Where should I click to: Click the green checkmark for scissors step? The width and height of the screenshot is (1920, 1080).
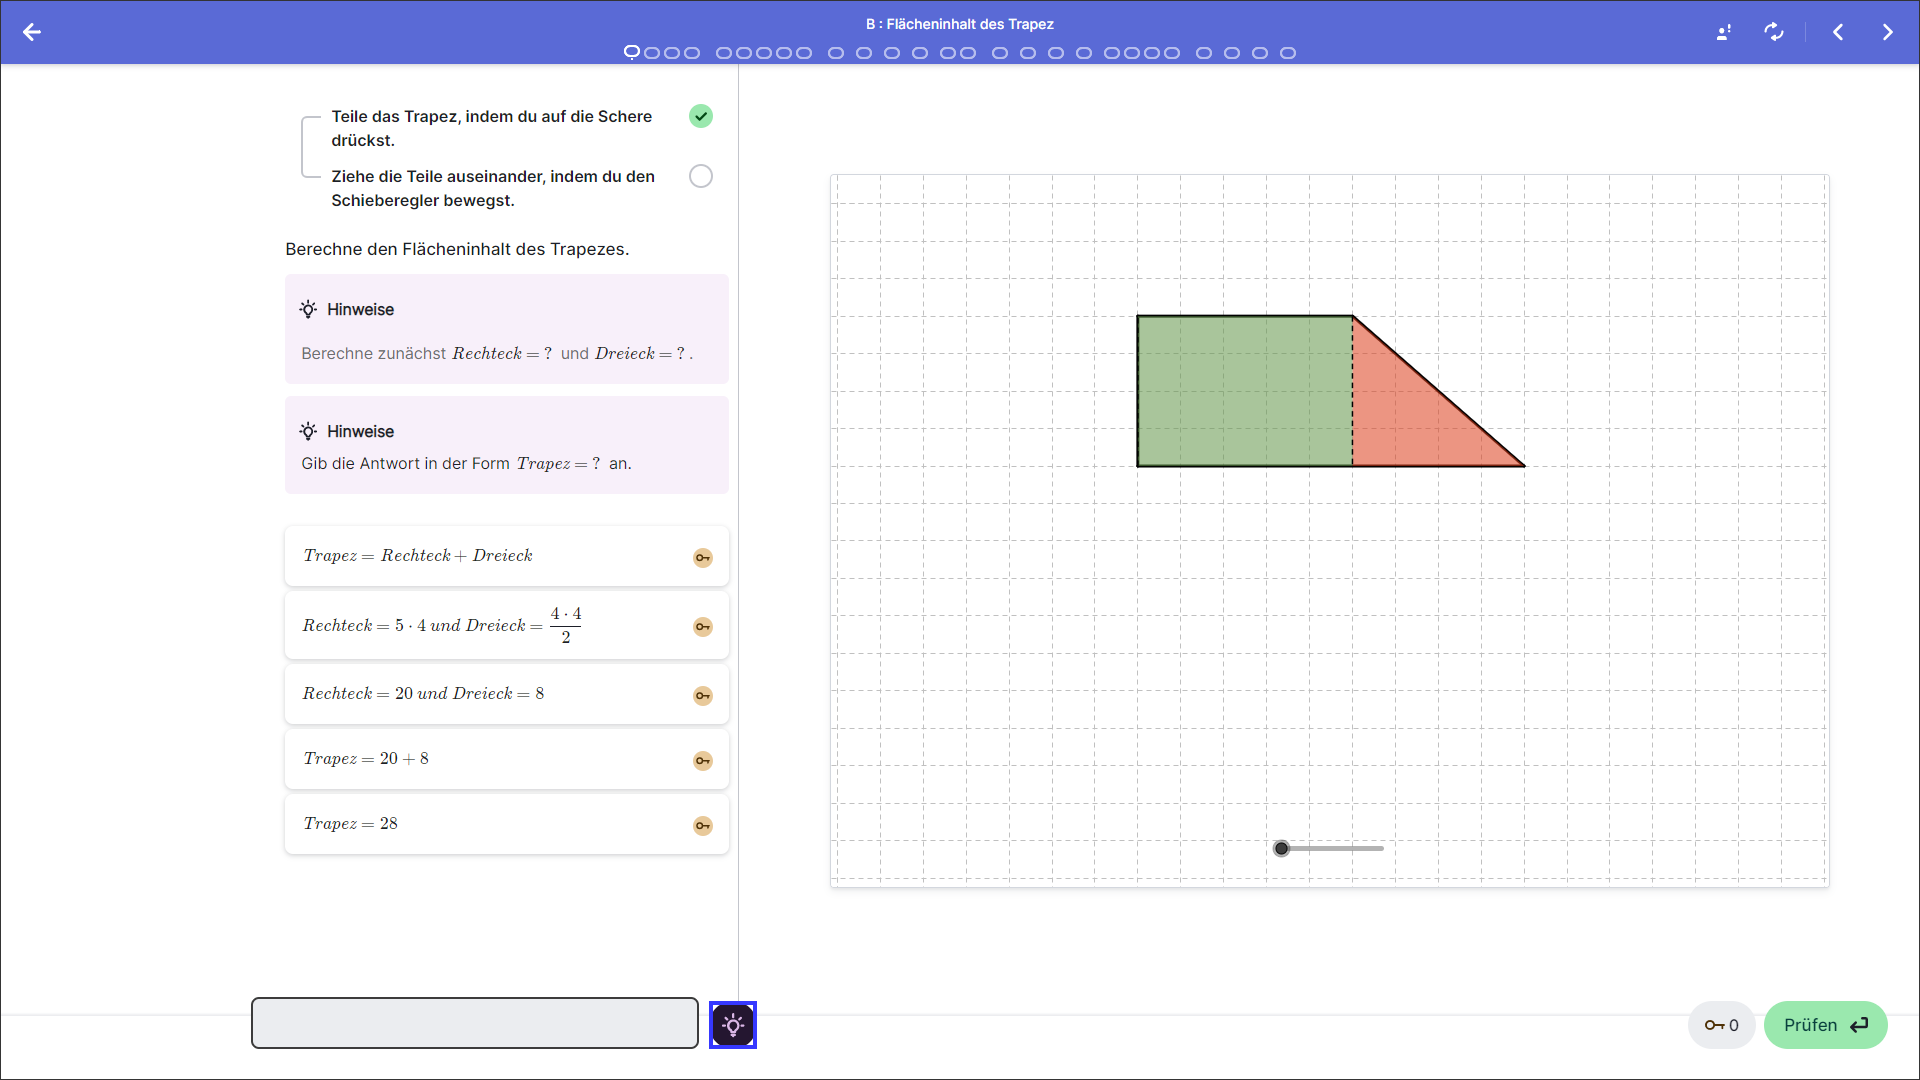click(x=701, y=116)
